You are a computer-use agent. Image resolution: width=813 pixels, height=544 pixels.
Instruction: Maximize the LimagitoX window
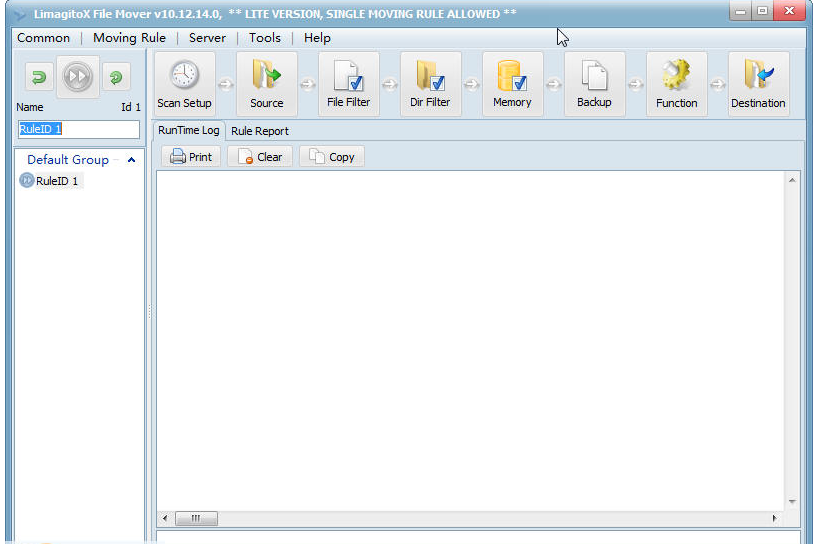pos(762,11)
